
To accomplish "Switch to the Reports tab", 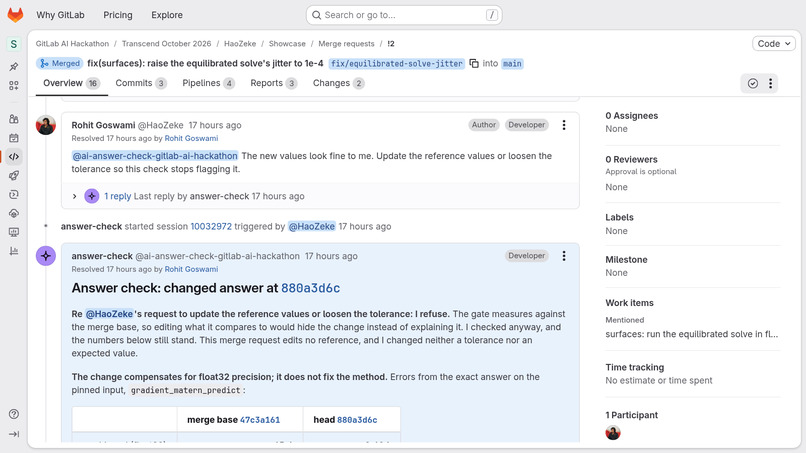I will click(x=273, y=83).
